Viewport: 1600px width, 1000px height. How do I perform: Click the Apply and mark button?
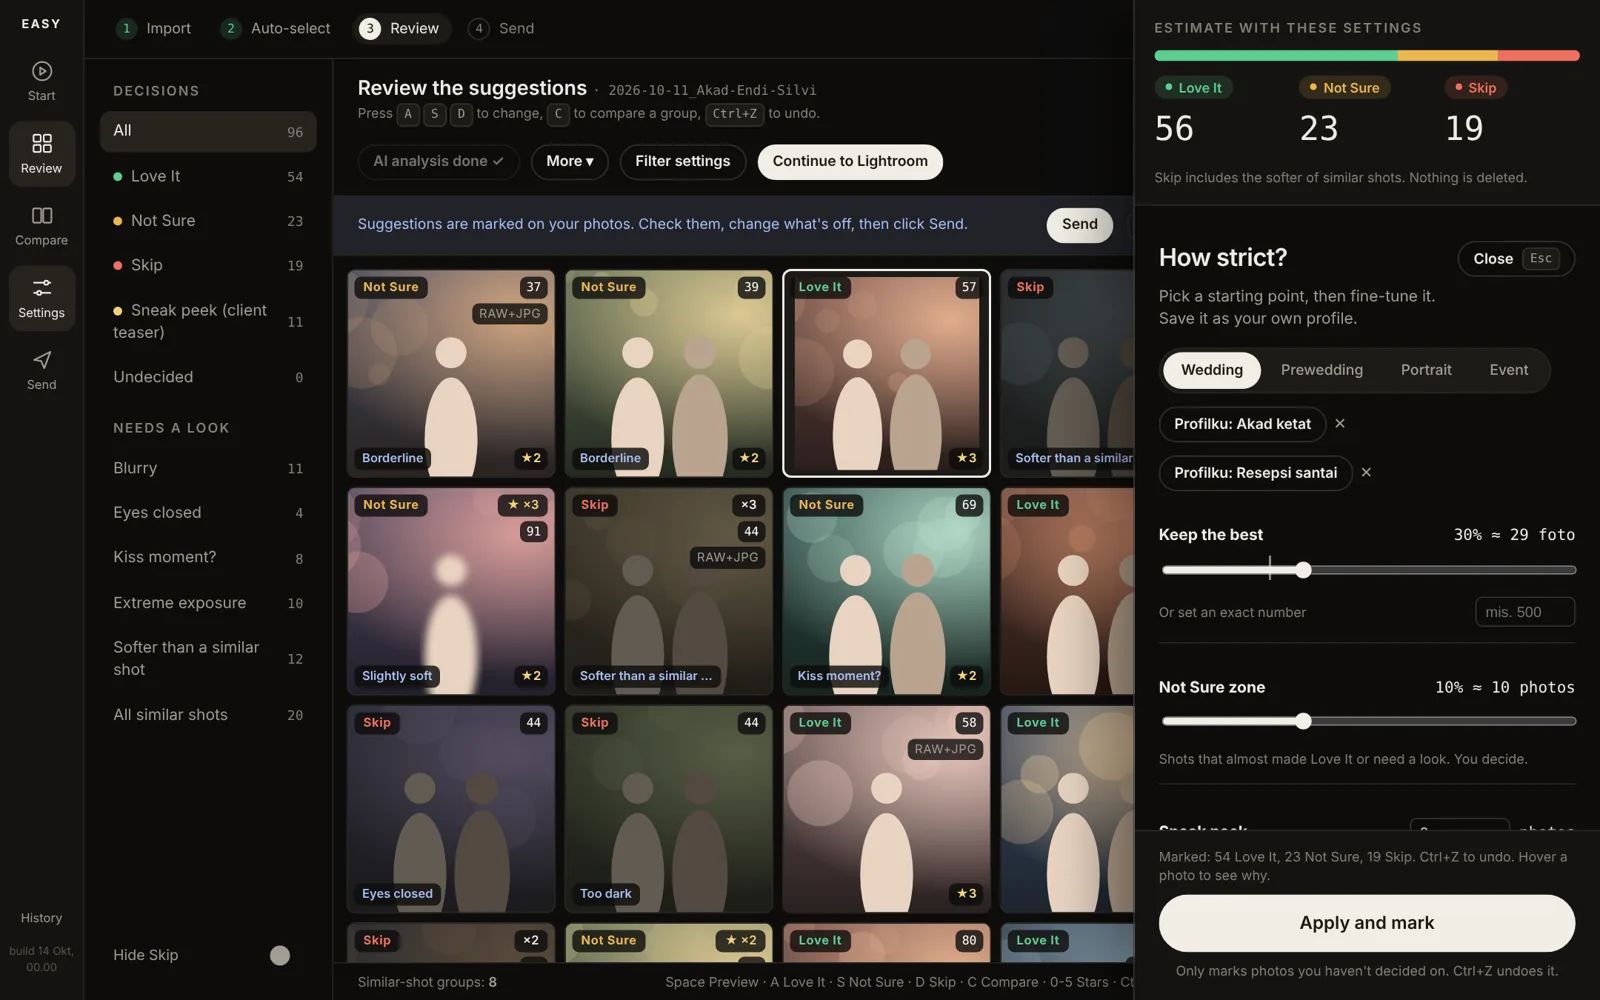(x=1366, y=923)
